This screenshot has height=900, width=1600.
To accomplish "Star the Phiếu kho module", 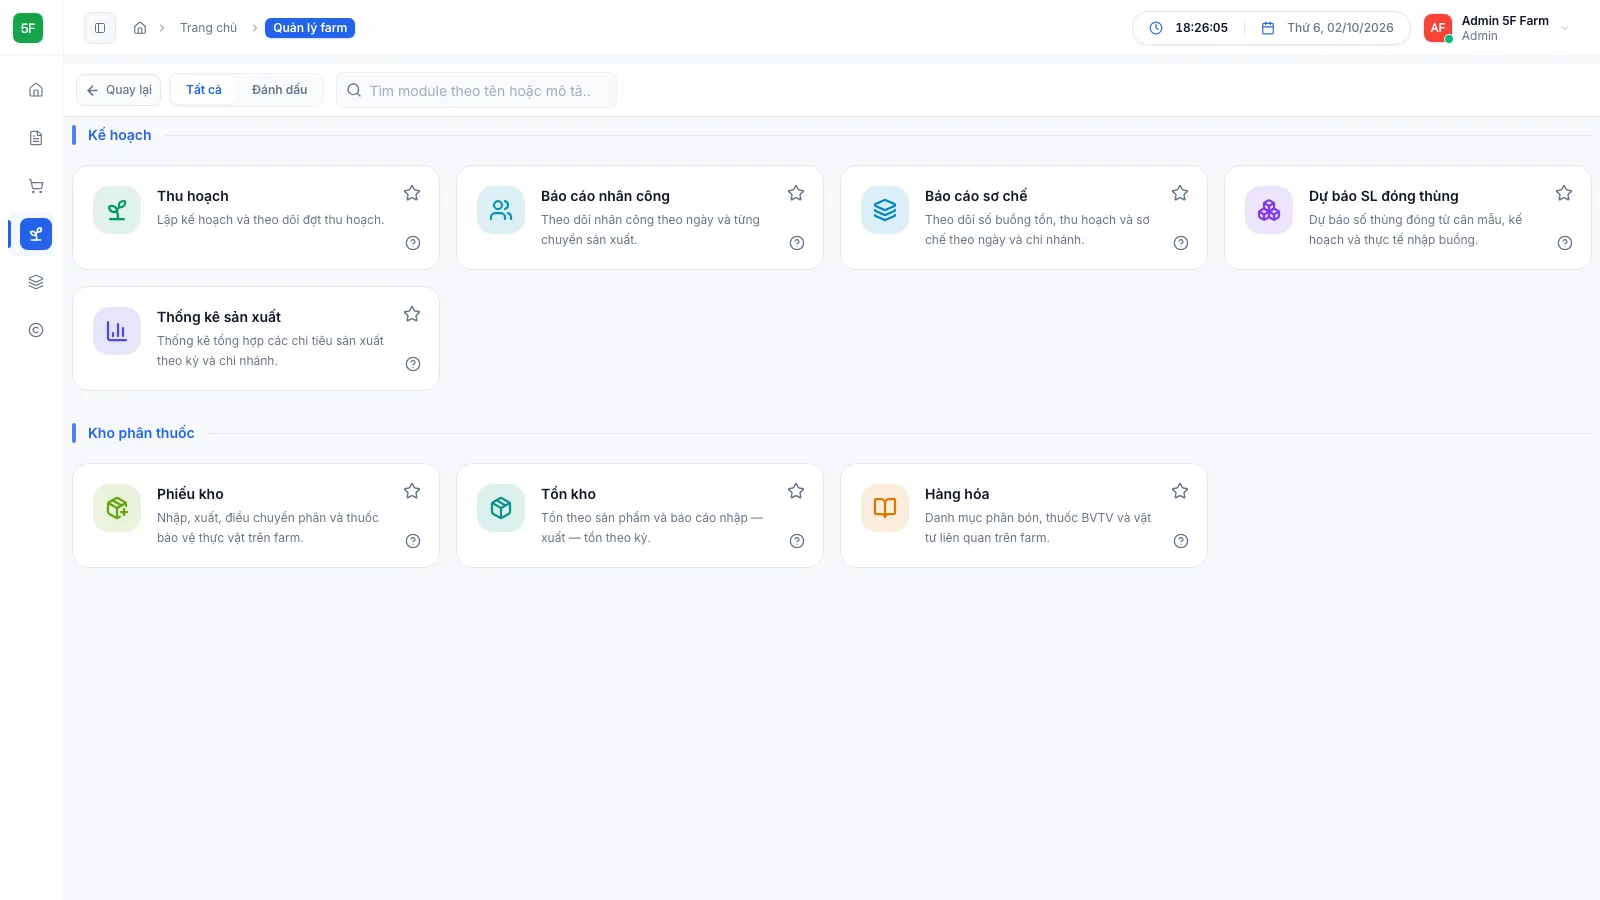I will (412, 491).
